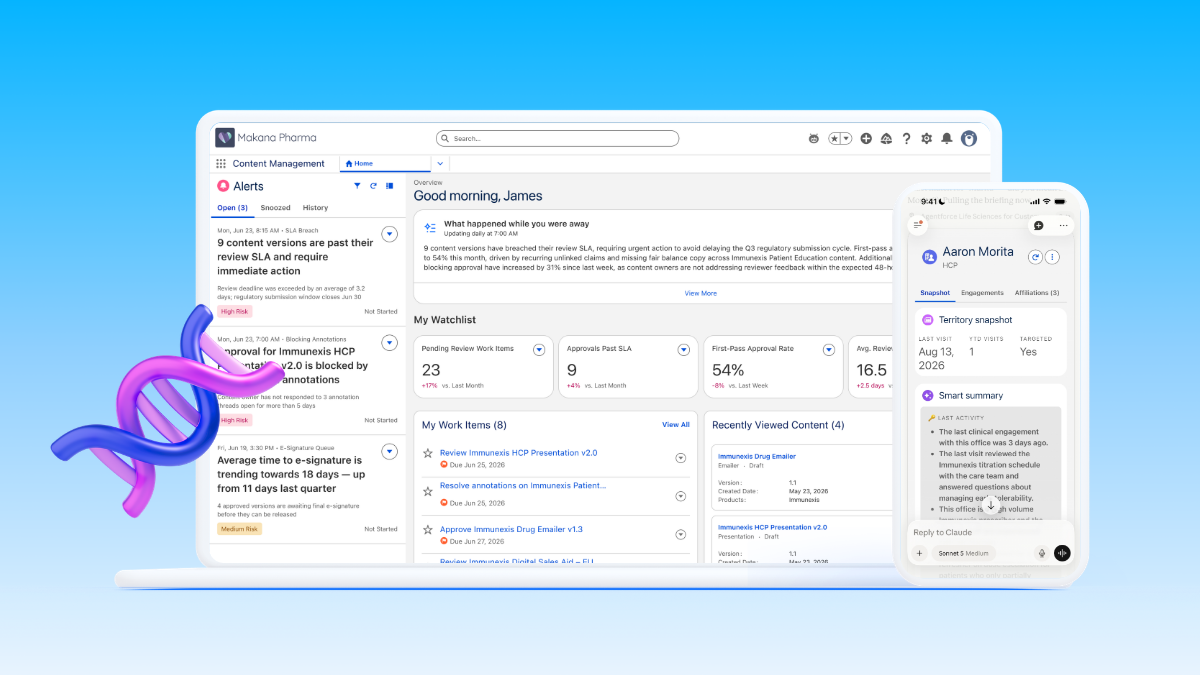Expand actions for Review Immunexis HCP Presentation item
Screen dimensions: 1200x675
[681, 458]
